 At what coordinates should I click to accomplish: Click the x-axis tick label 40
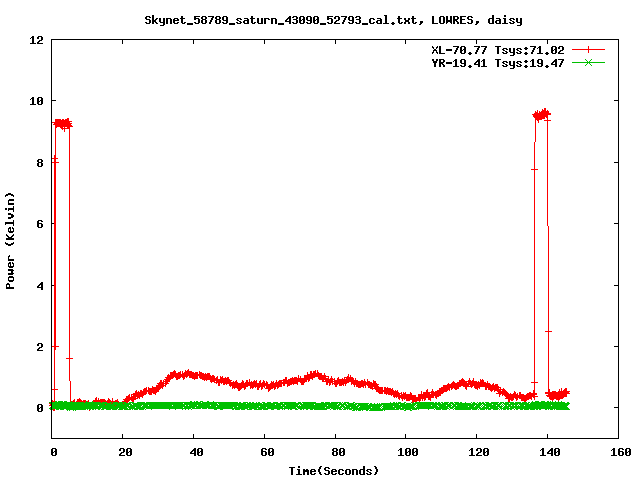[196, 452]
